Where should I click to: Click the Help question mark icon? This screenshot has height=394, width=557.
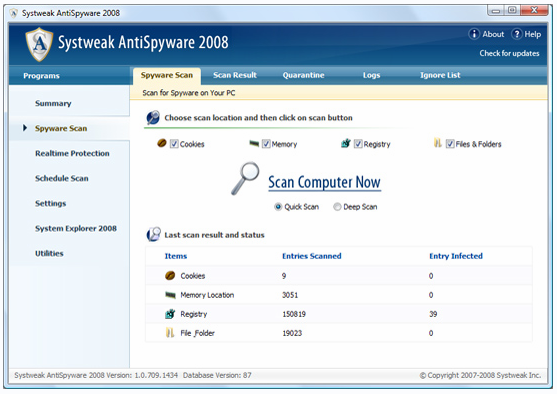click(517, 34)
